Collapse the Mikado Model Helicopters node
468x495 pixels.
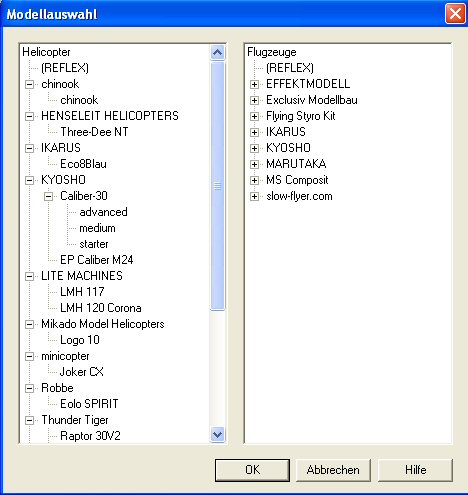[30, 324]
